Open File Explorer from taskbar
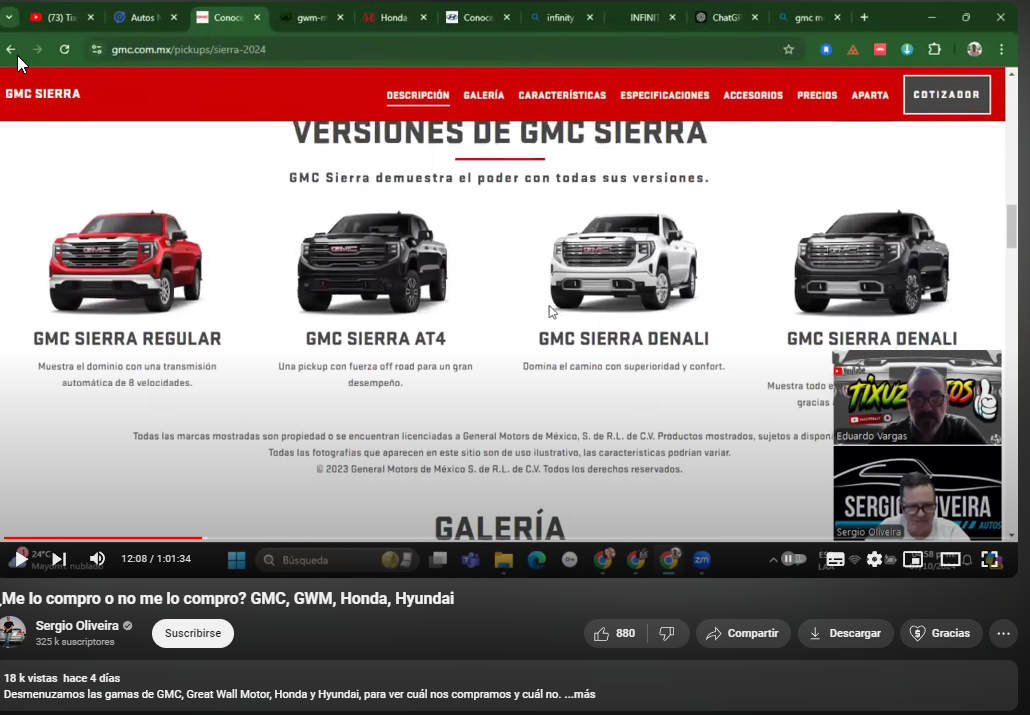Image resolution: width=1030 pixels, height=715 pixels. coord(503,560)
